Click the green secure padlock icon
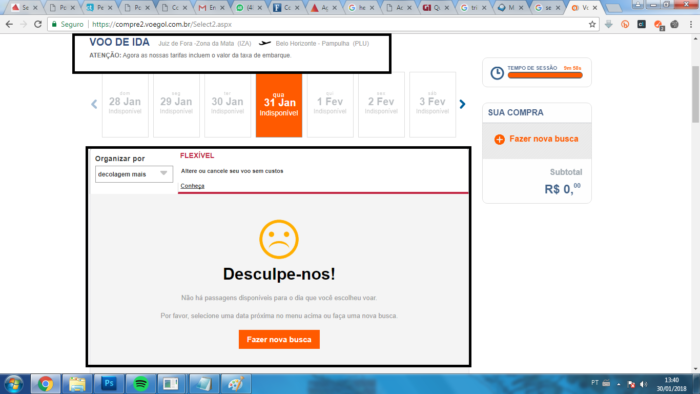 (54, 24)
